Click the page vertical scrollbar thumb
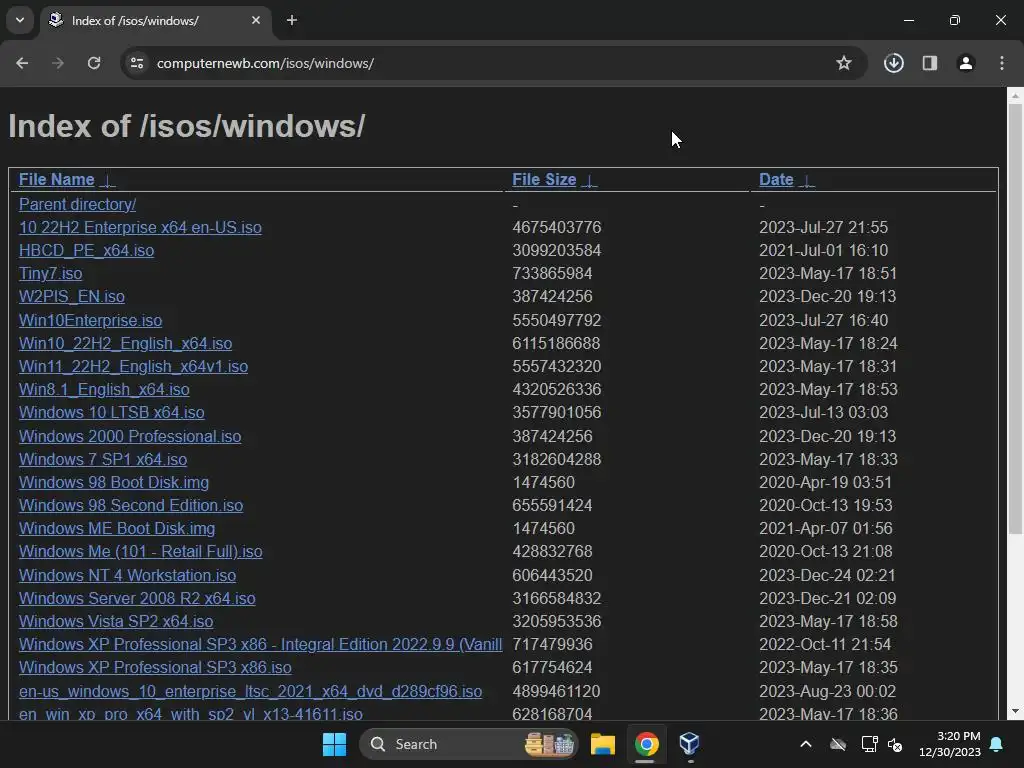The image size is (1024, 768). [1015, 318]
